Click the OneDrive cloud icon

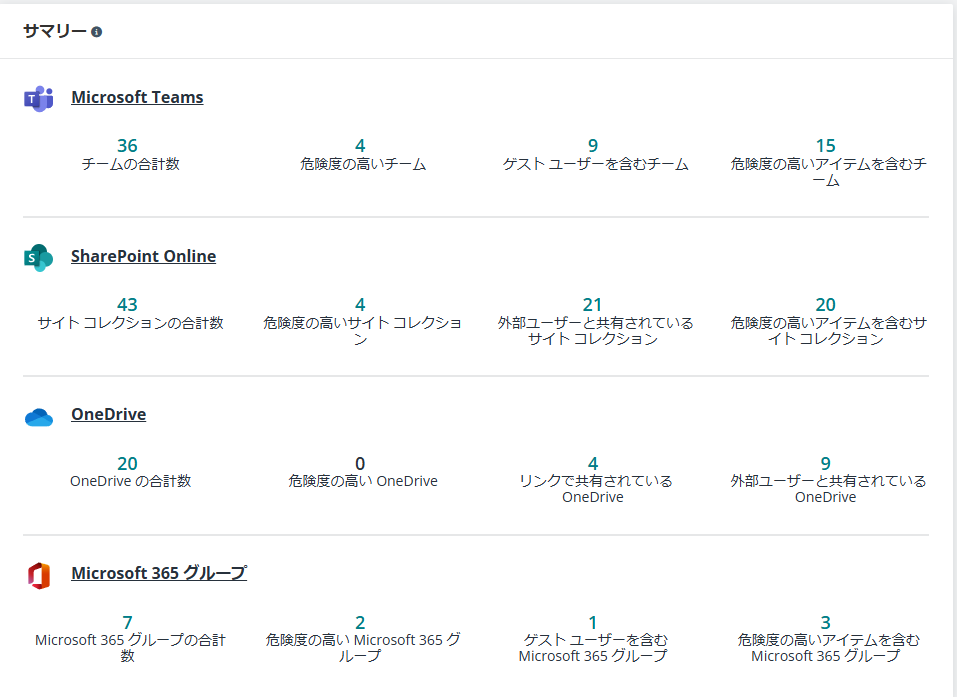38,417
